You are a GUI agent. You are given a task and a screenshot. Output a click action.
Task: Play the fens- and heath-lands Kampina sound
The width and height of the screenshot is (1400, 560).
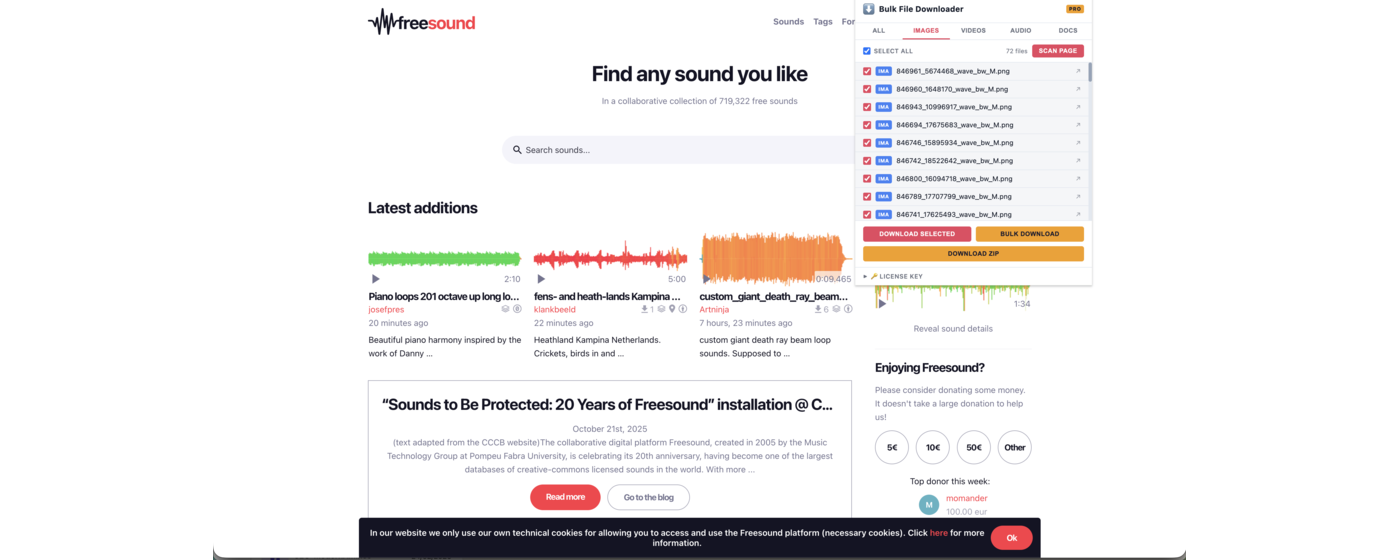541,279
